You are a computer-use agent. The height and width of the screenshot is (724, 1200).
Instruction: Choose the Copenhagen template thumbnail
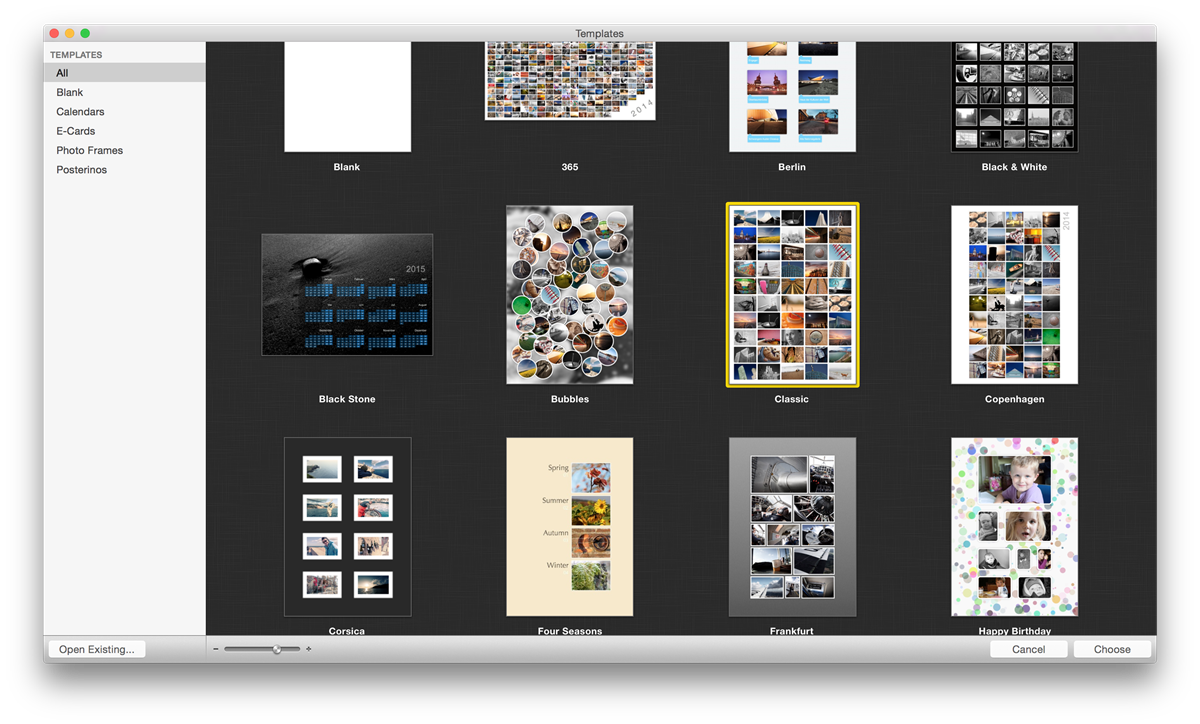[1014, 295]
